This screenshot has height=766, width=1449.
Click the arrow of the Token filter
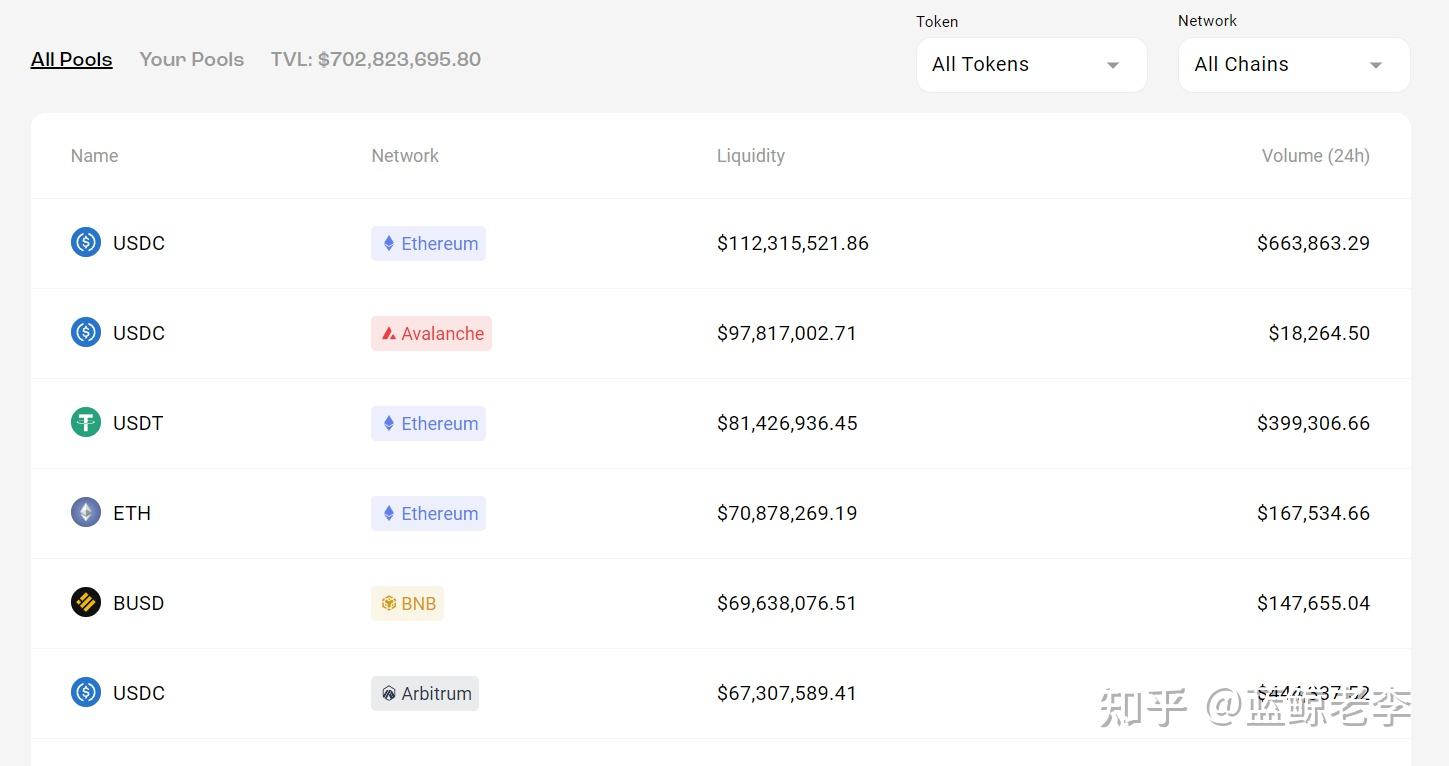click(x=1112, y=65)
